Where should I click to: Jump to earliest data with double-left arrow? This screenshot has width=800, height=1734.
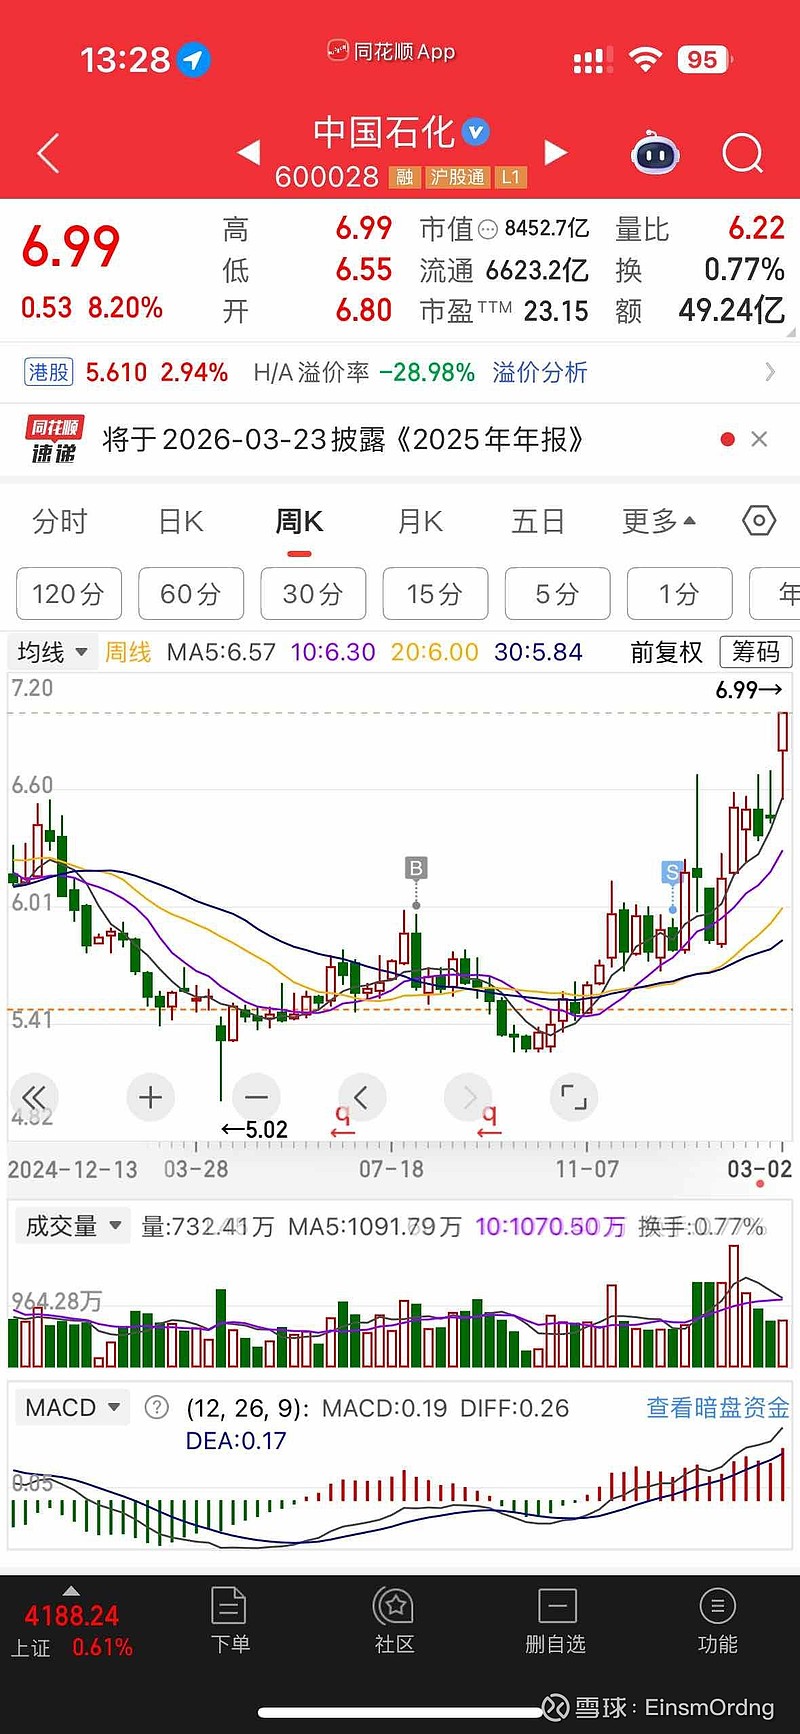(x=34, y=1097)
